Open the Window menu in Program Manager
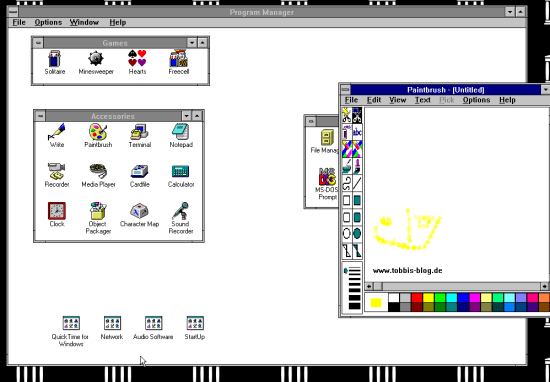The height and width of the screenshot is (382, 550). (84, 22)
